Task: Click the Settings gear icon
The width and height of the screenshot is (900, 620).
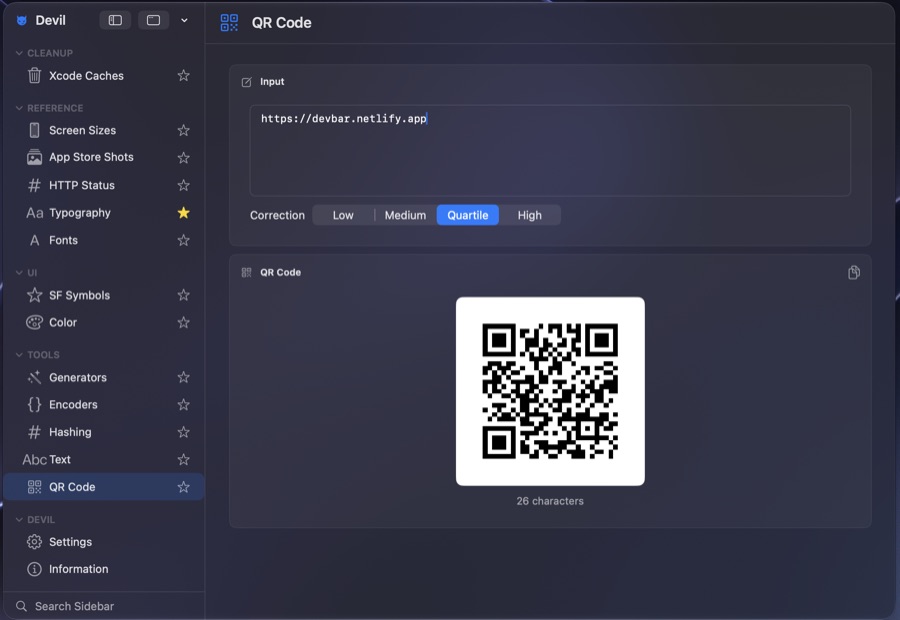Action: click(34, 542)
